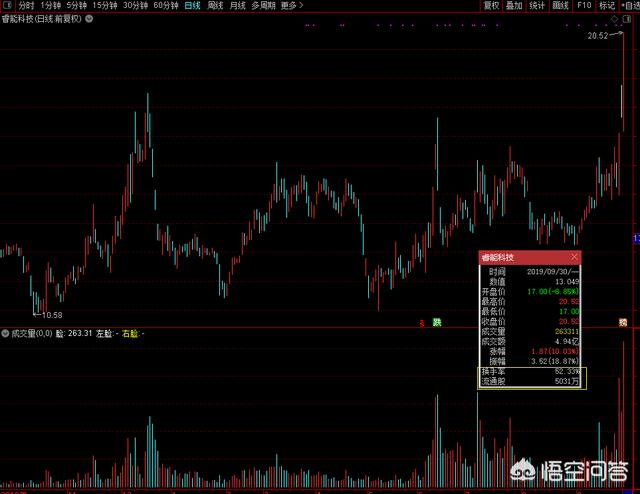Viewport: 640px width, 494px height.
Task: Click the red S marker beside 跌
Action: pyautogui.click(x=422, y=323)
